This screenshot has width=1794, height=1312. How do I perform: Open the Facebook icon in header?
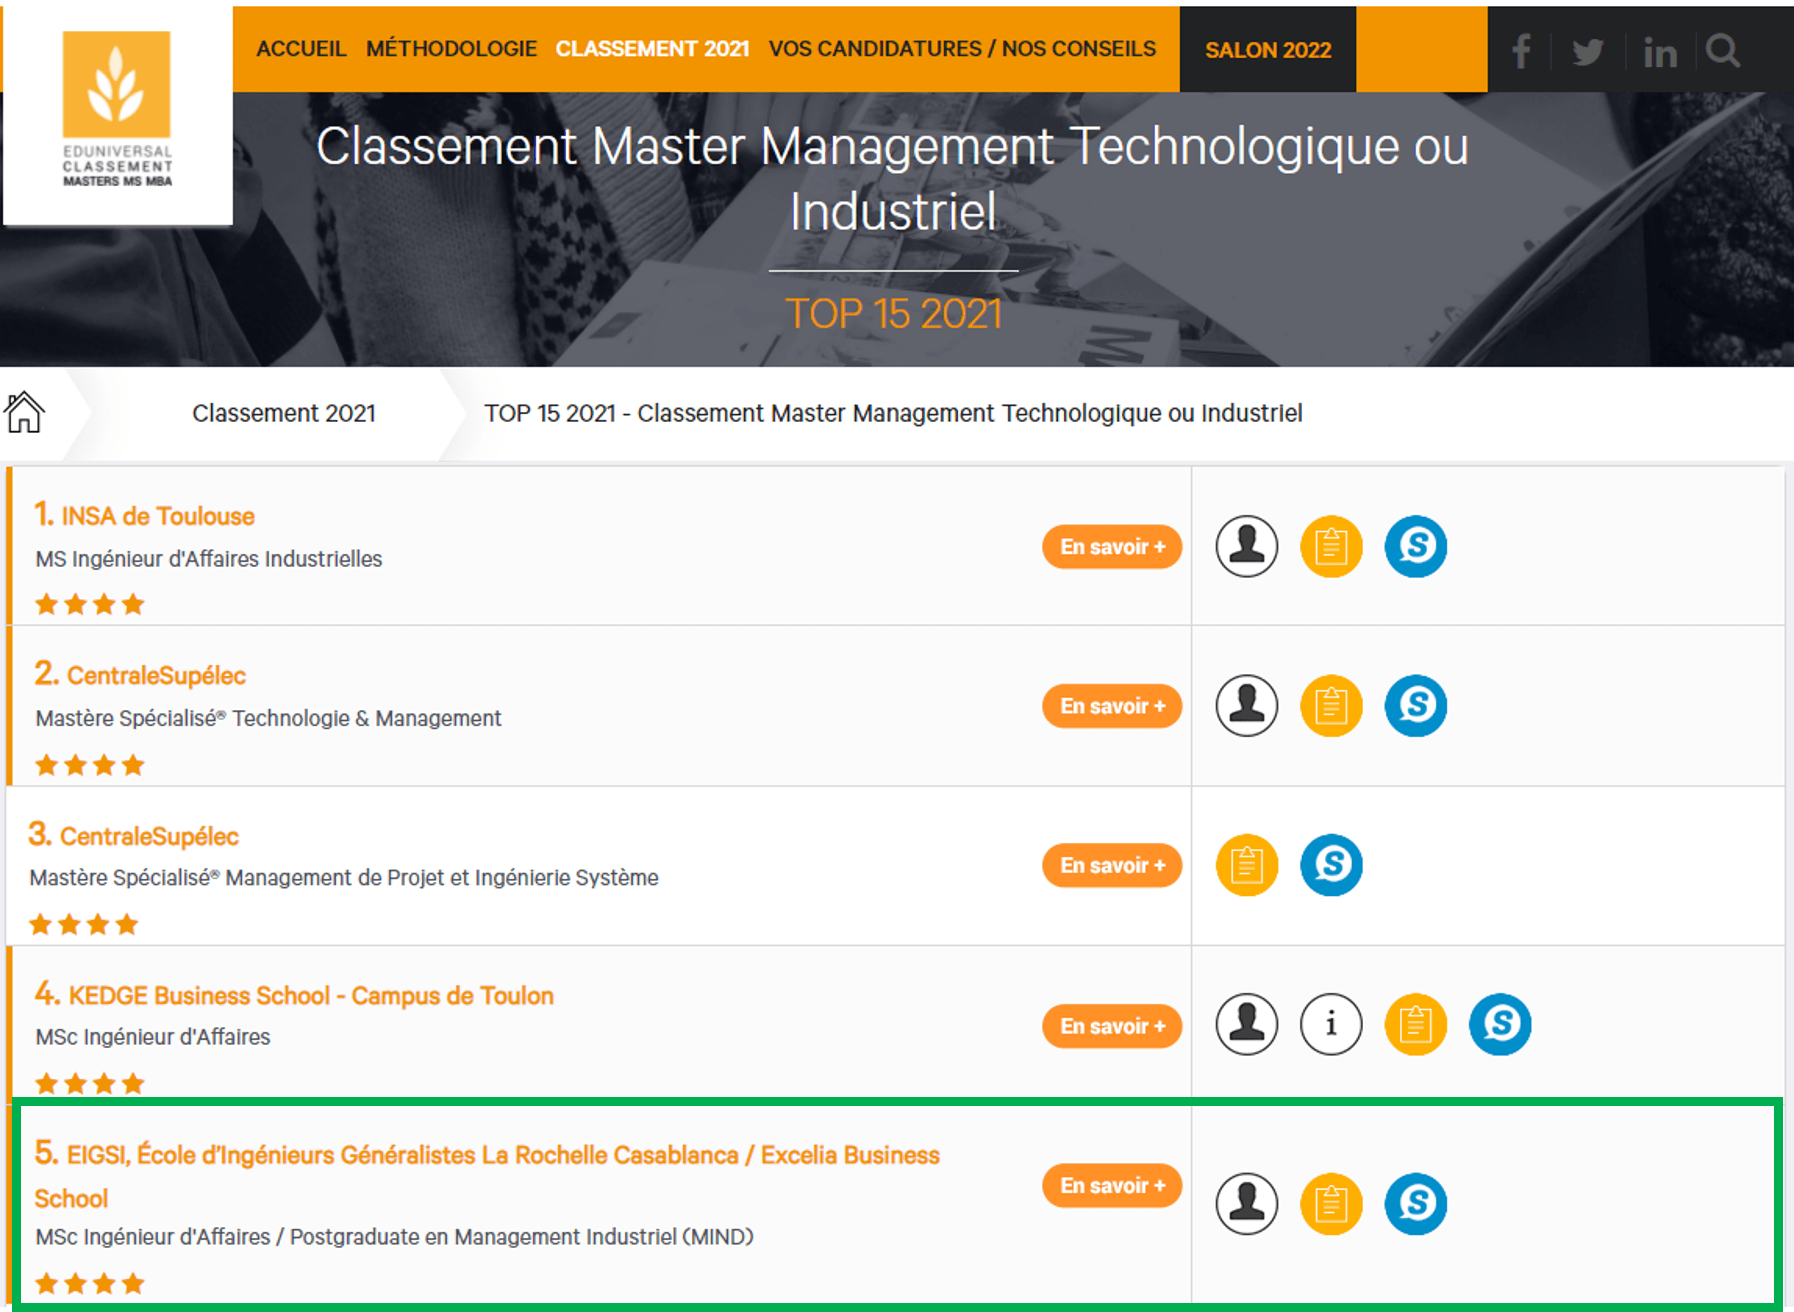pos(1521,50)
